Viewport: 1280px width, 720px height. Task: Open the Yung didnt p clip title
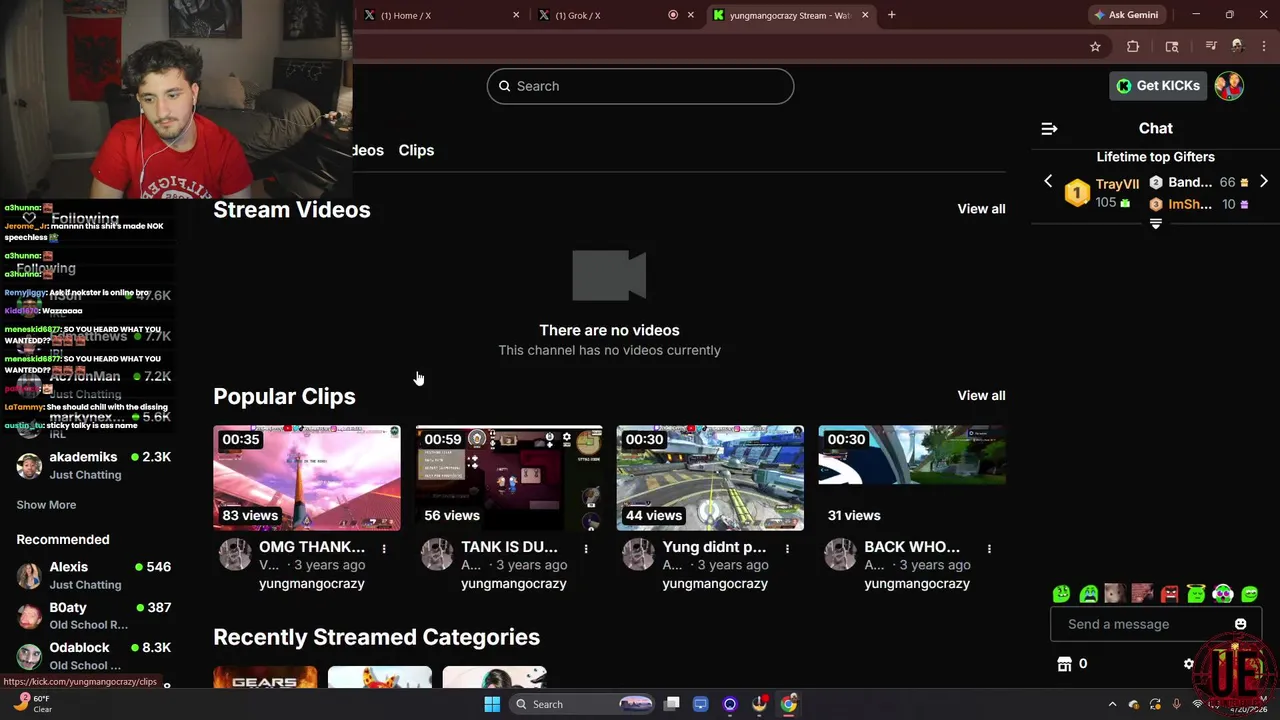[714, 547]
